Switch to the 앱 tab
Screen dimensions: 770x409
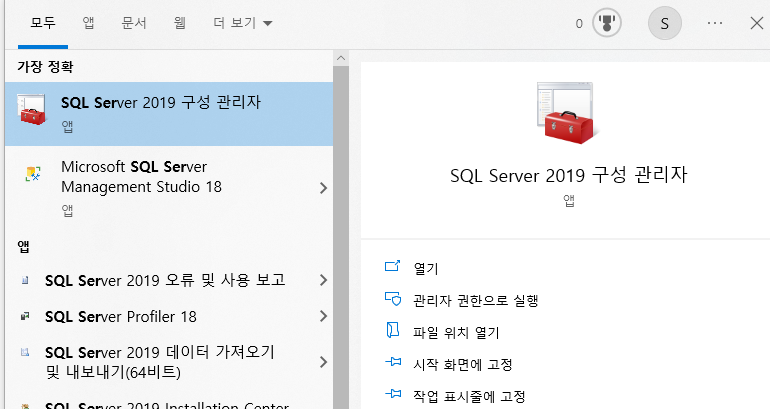pyautogui.click(x=88, y=23)
